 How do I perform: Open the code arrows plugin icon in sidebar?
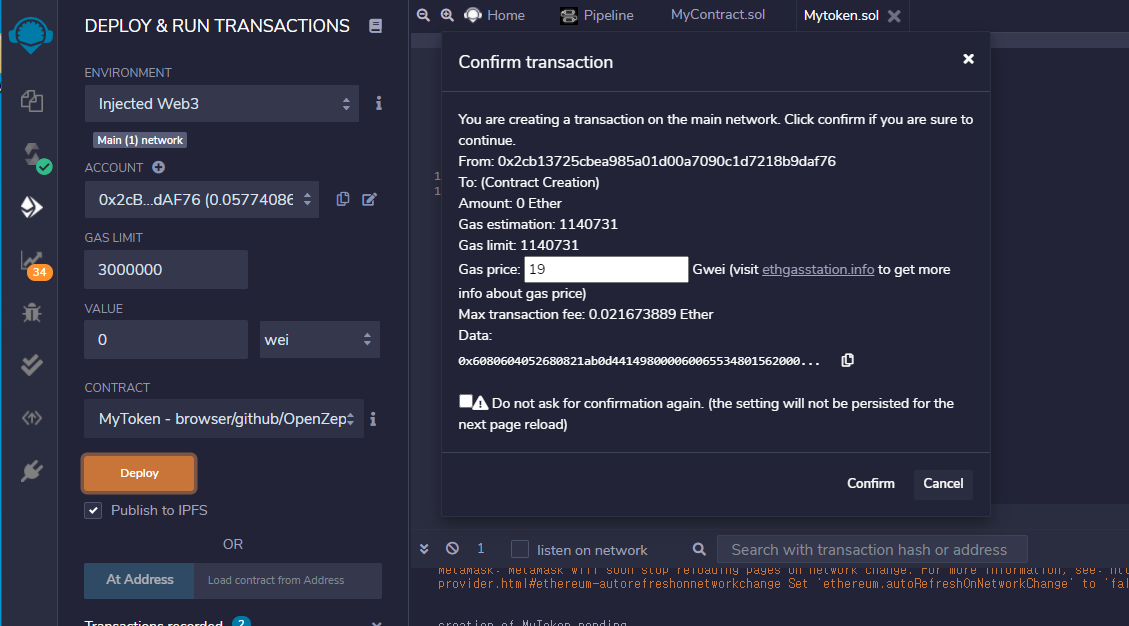pos(32,418)
